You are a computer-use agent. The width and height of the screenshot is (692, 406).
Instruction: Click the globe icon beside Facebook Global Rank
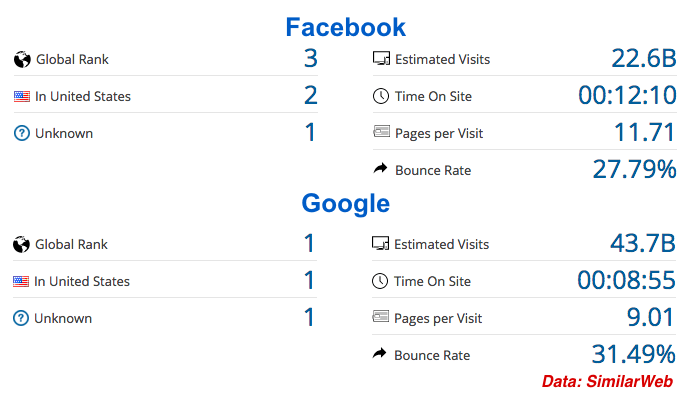coord(22,59)
